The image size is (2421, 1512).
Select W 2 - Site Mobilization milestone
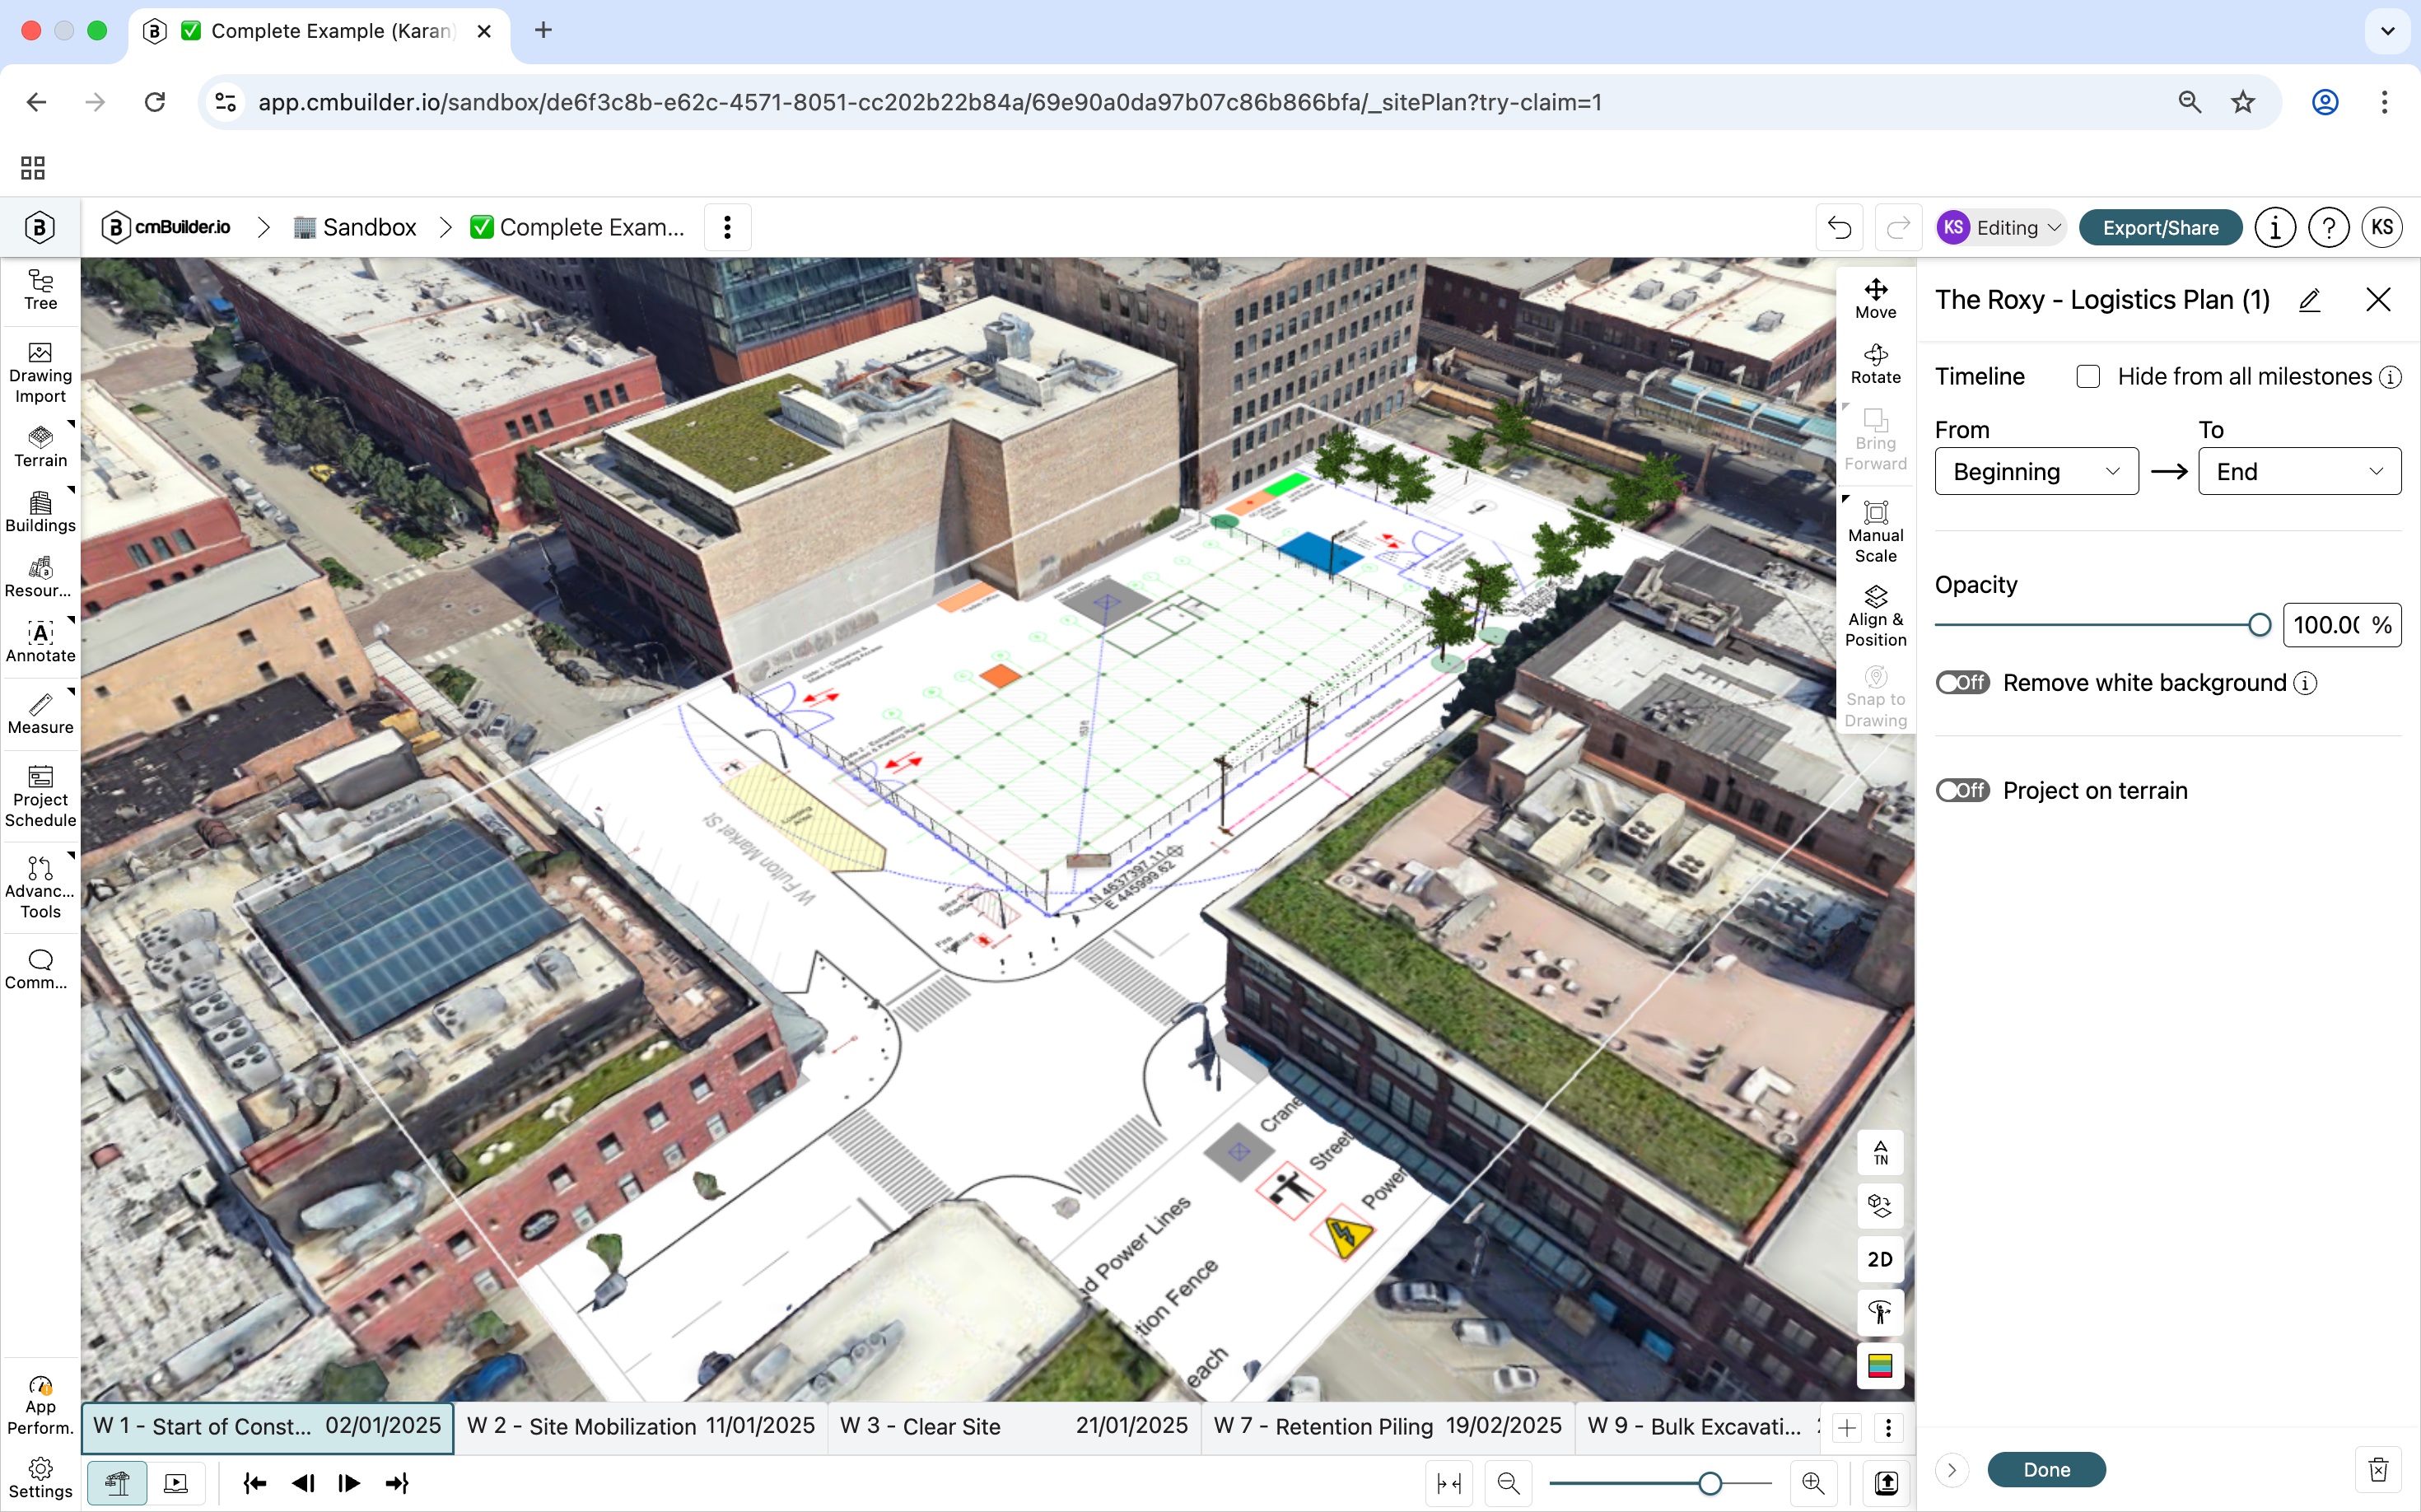pos(641,1427)
